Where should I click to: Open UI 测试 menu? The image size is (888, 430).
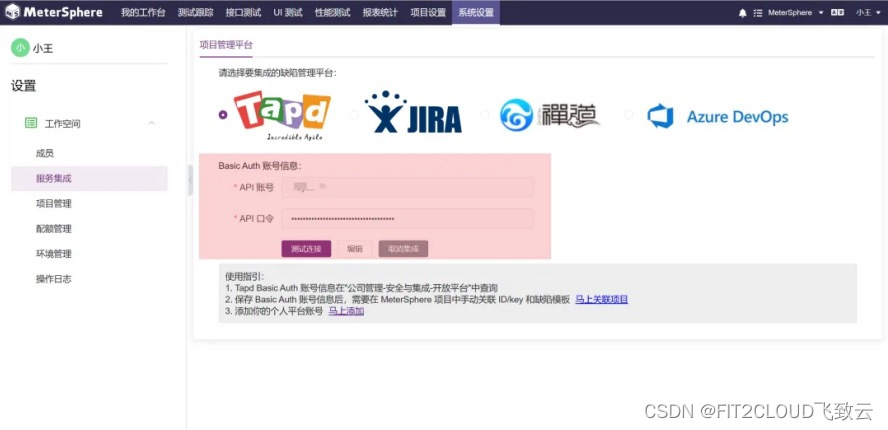288,12
